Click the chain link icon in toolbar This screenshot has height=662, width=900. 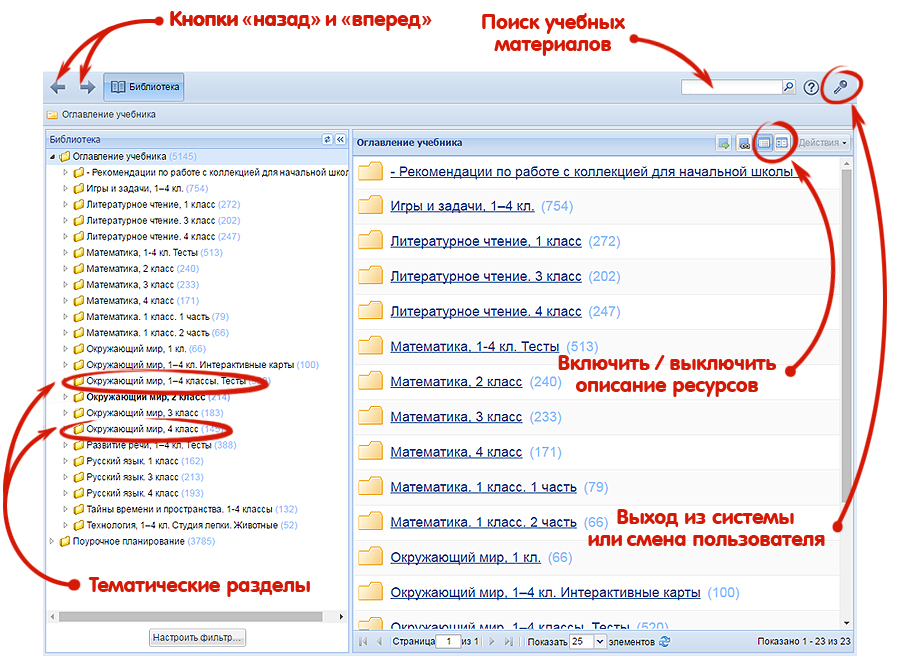(744, 143)
